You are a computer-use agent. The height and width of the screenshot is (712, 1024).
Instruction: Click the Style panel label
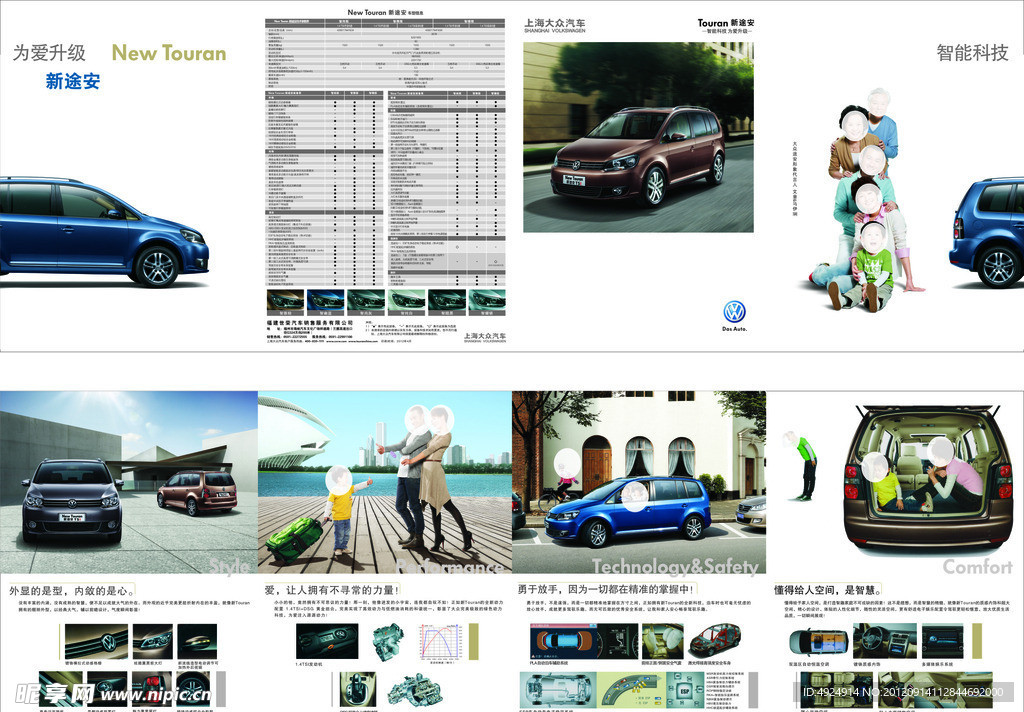point(230,567)
